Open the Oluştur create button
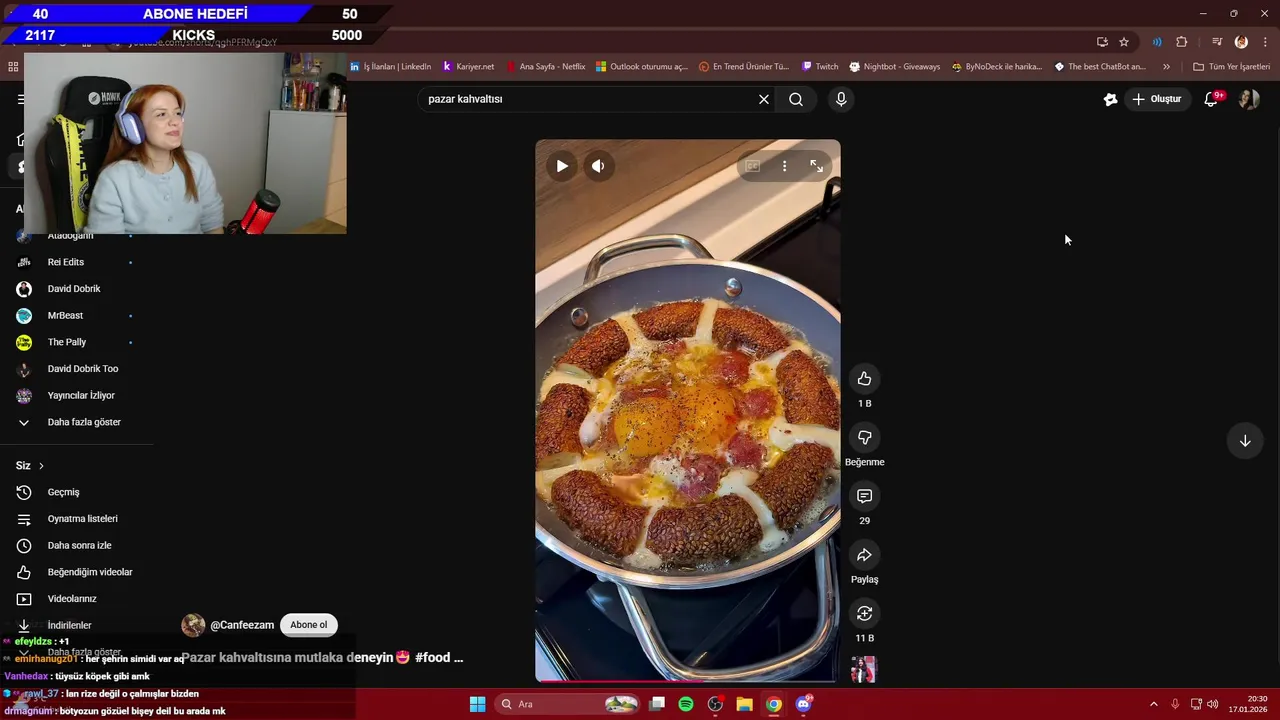 pyautogui.click(x=1157, y=99)
